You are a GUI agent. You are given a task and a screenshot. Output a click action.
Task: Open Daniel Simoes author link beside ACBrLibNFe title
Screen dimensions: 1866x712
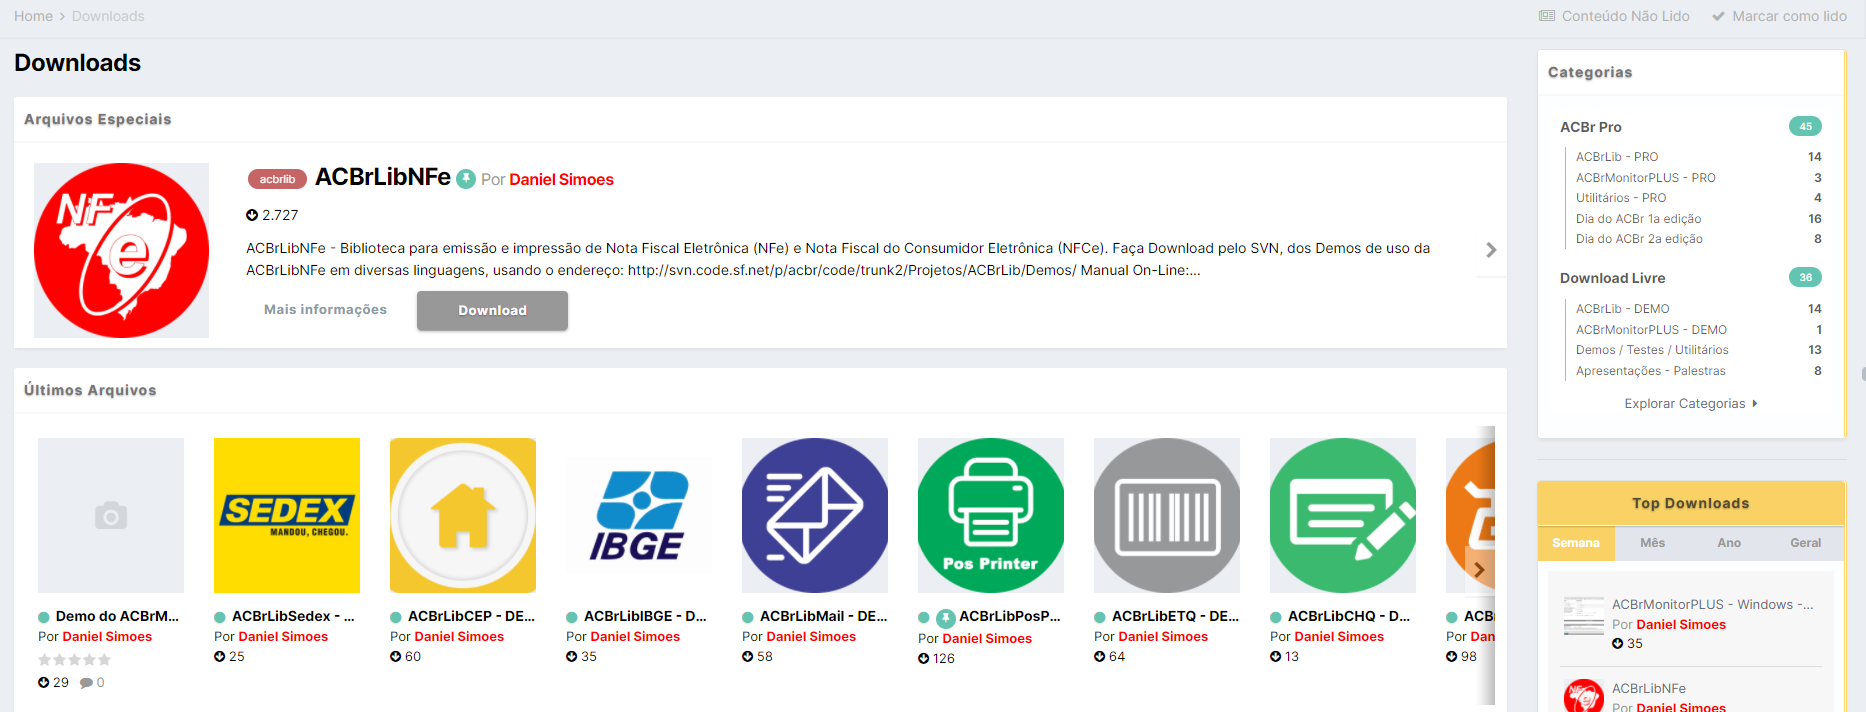pos(561,180)
